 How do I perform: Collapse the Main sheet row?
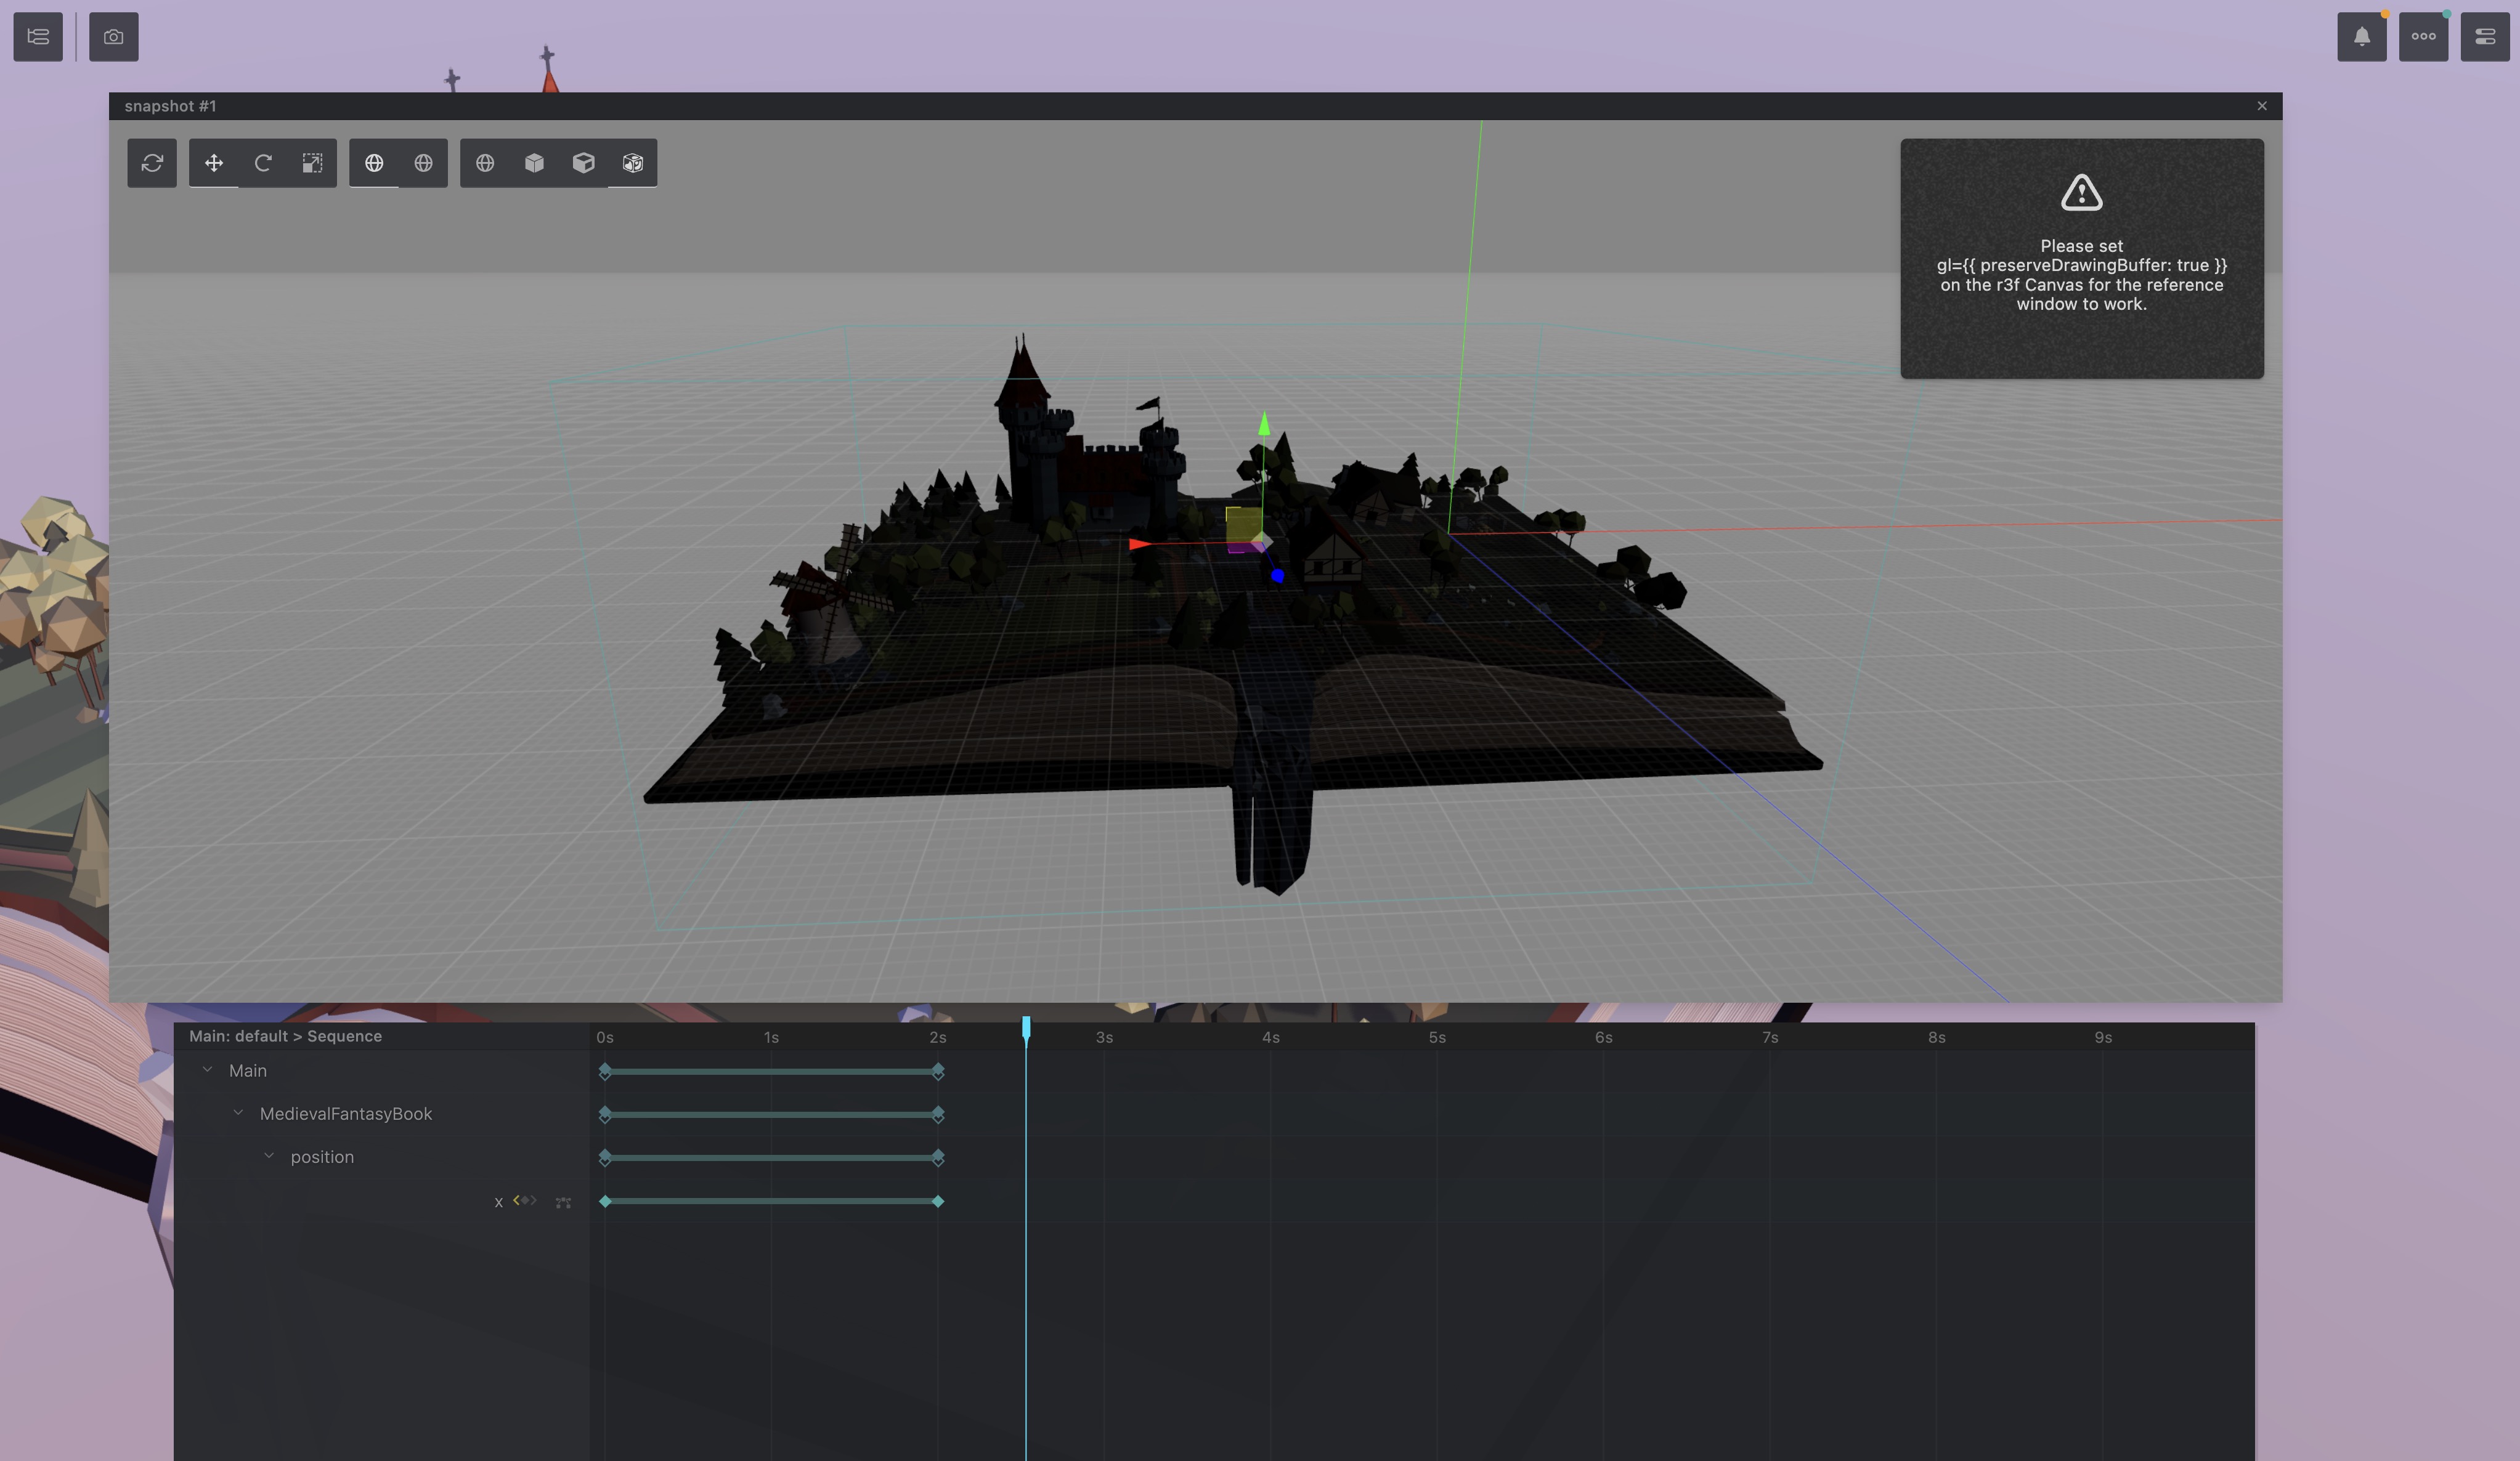[207, 1070]
